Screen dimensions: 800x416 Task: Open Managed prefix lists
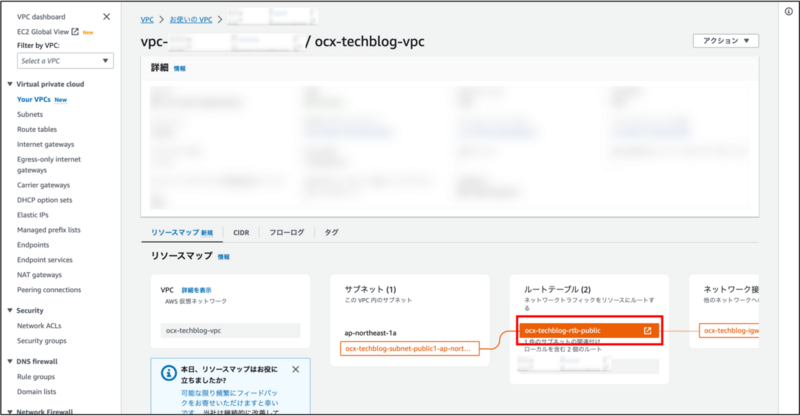coord(49,230)
